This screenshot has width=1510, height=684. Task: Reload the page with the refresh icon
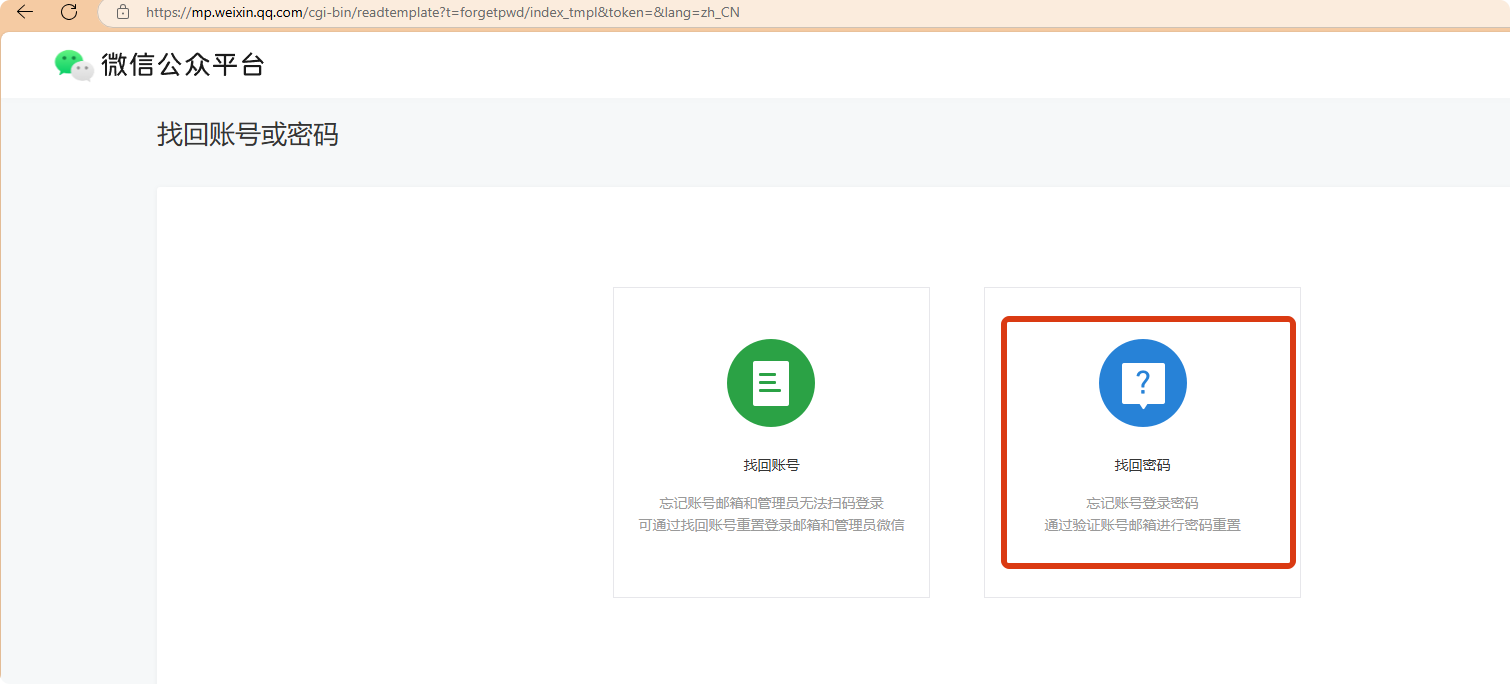[x=69, y=12]
